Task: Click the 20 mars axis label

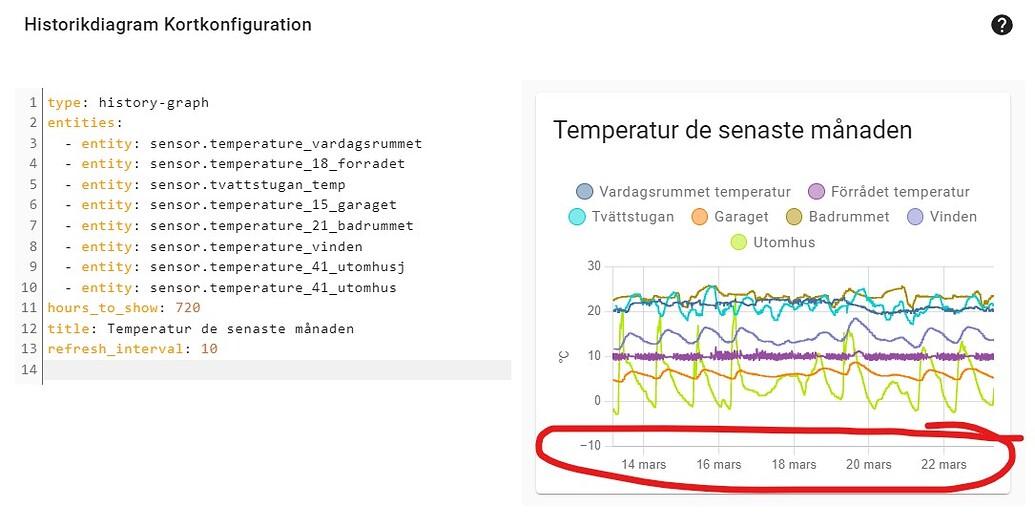Action: pyautogui.click(x=868, y=465)
